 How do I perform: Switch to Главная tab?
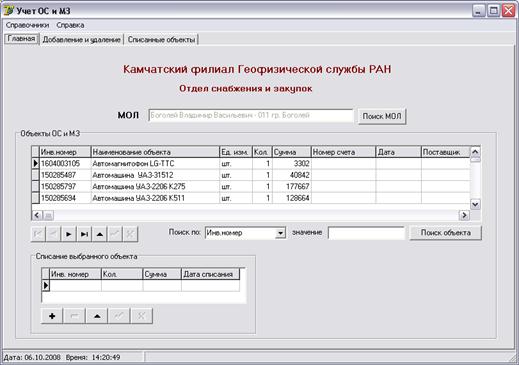pos(21,39)
